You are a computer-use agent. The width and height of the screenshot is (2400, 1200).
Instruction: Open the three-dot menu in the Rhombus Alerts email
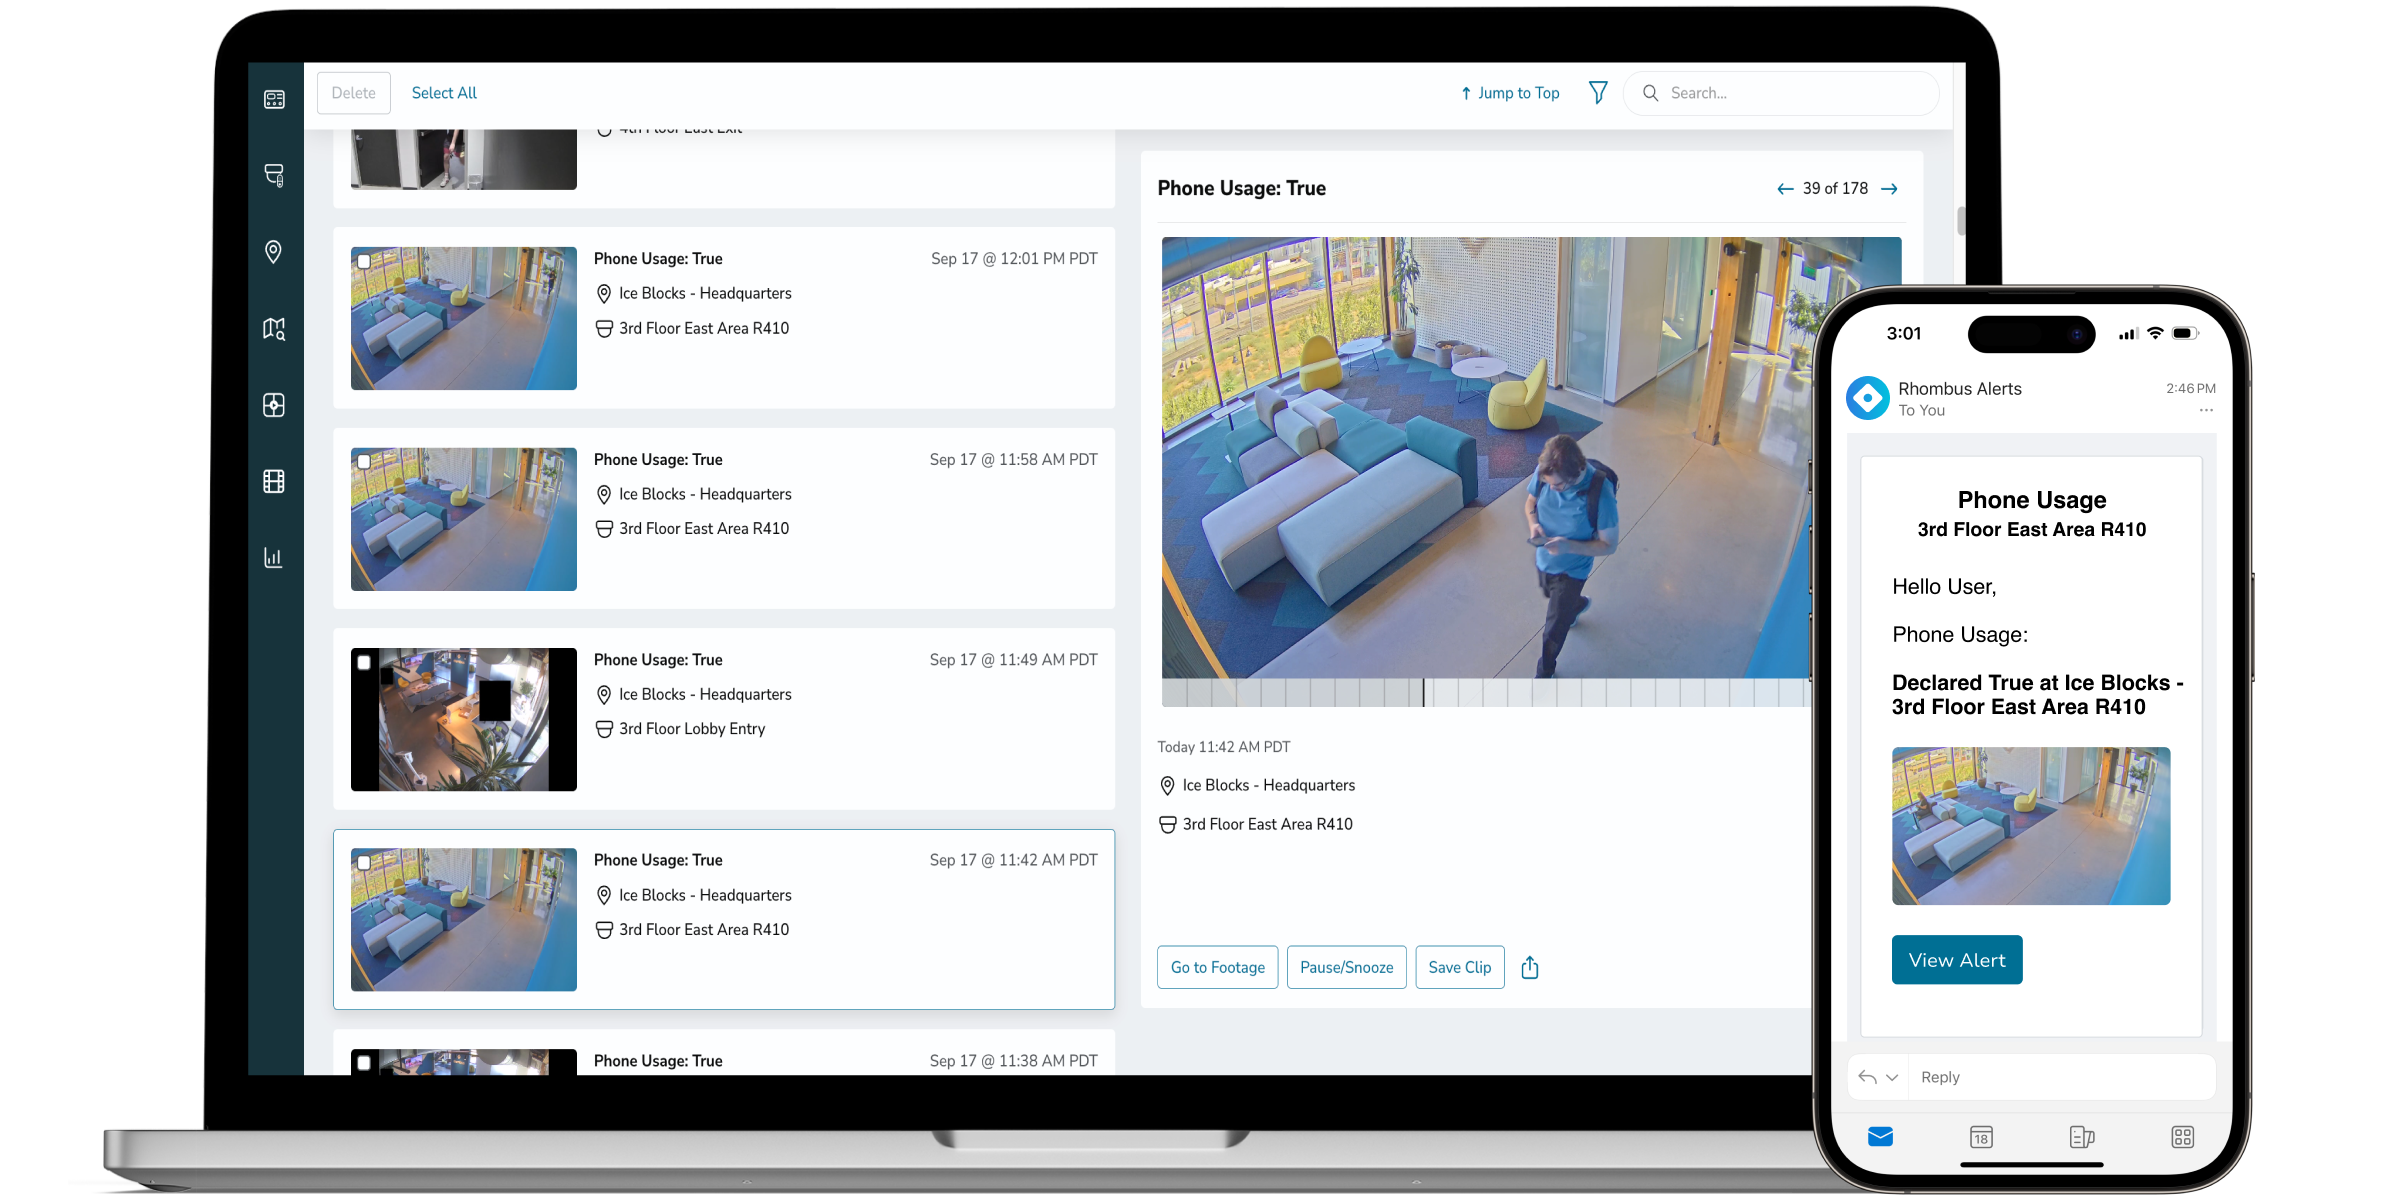click(x=2206, y=411)
